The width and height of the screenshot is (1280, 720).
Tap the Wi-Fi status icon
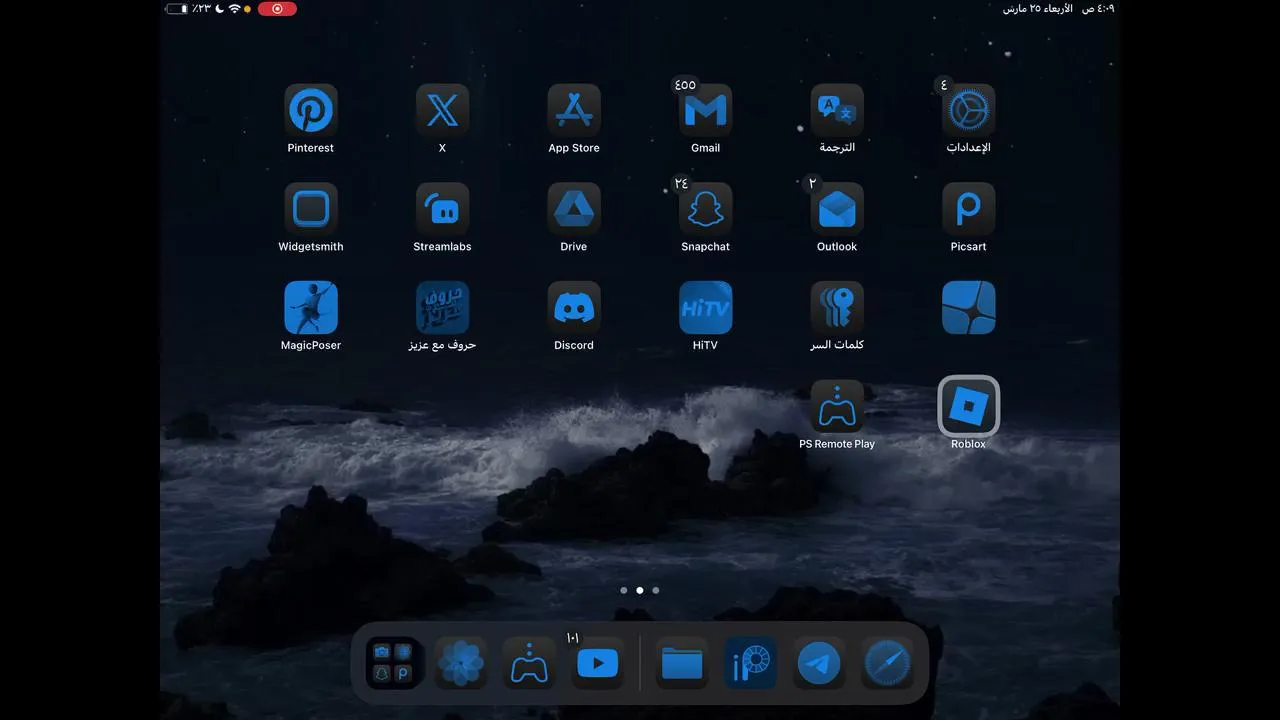235,9
